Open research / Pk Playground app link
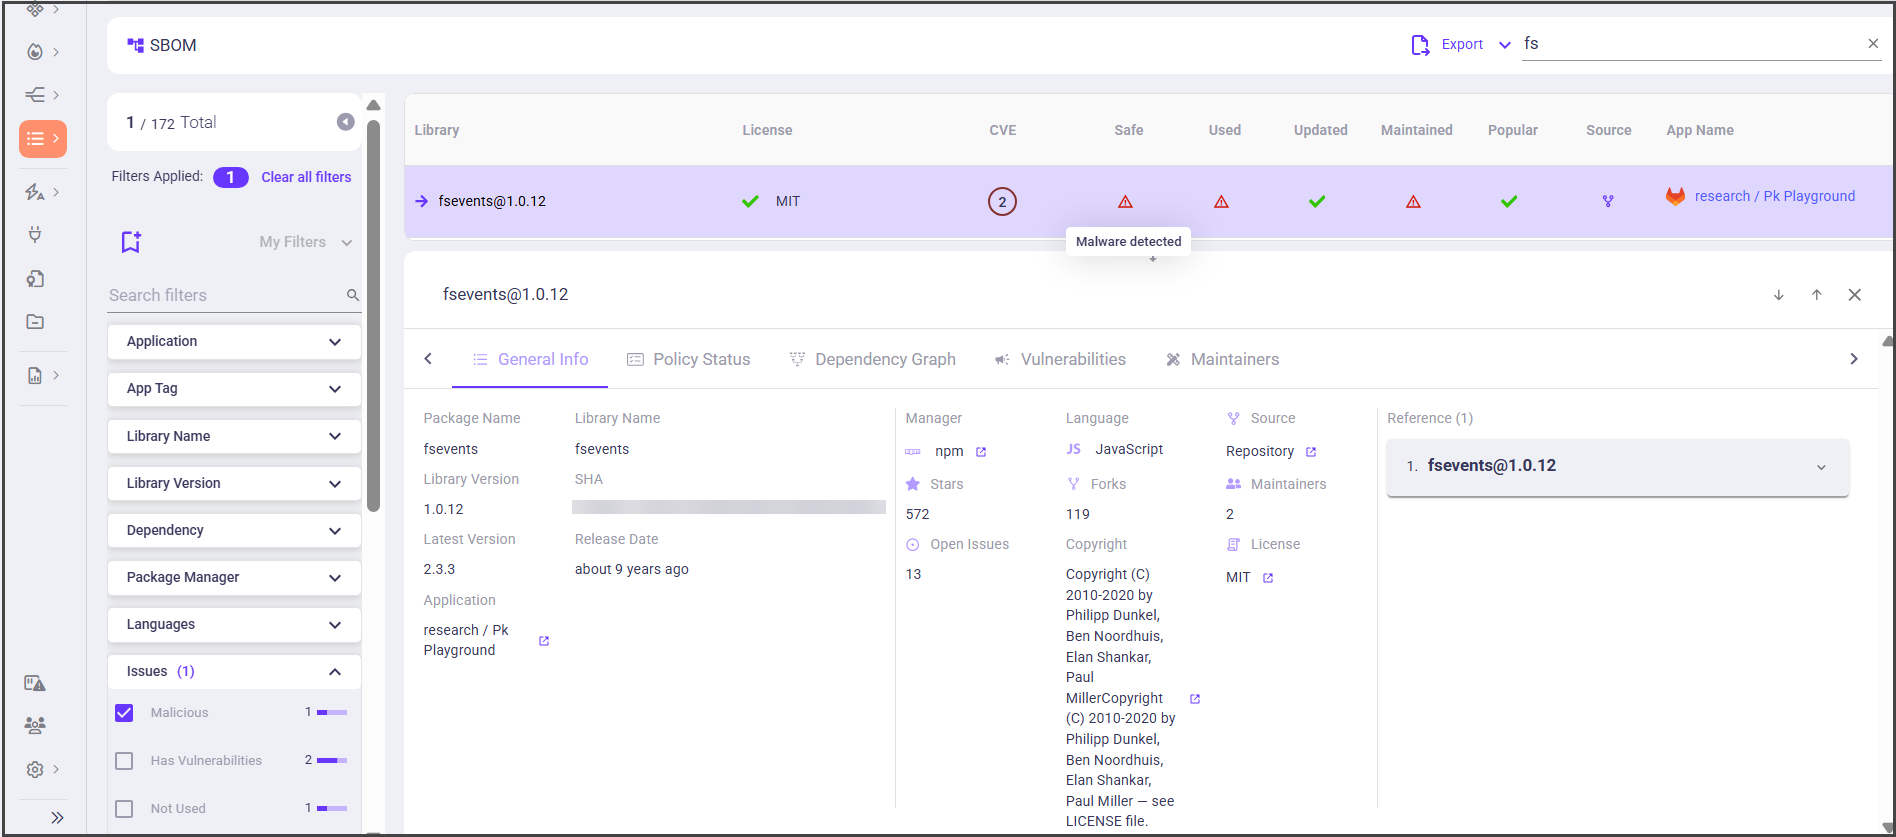This screenshot has width=1896, height=837. [1774, 196]
